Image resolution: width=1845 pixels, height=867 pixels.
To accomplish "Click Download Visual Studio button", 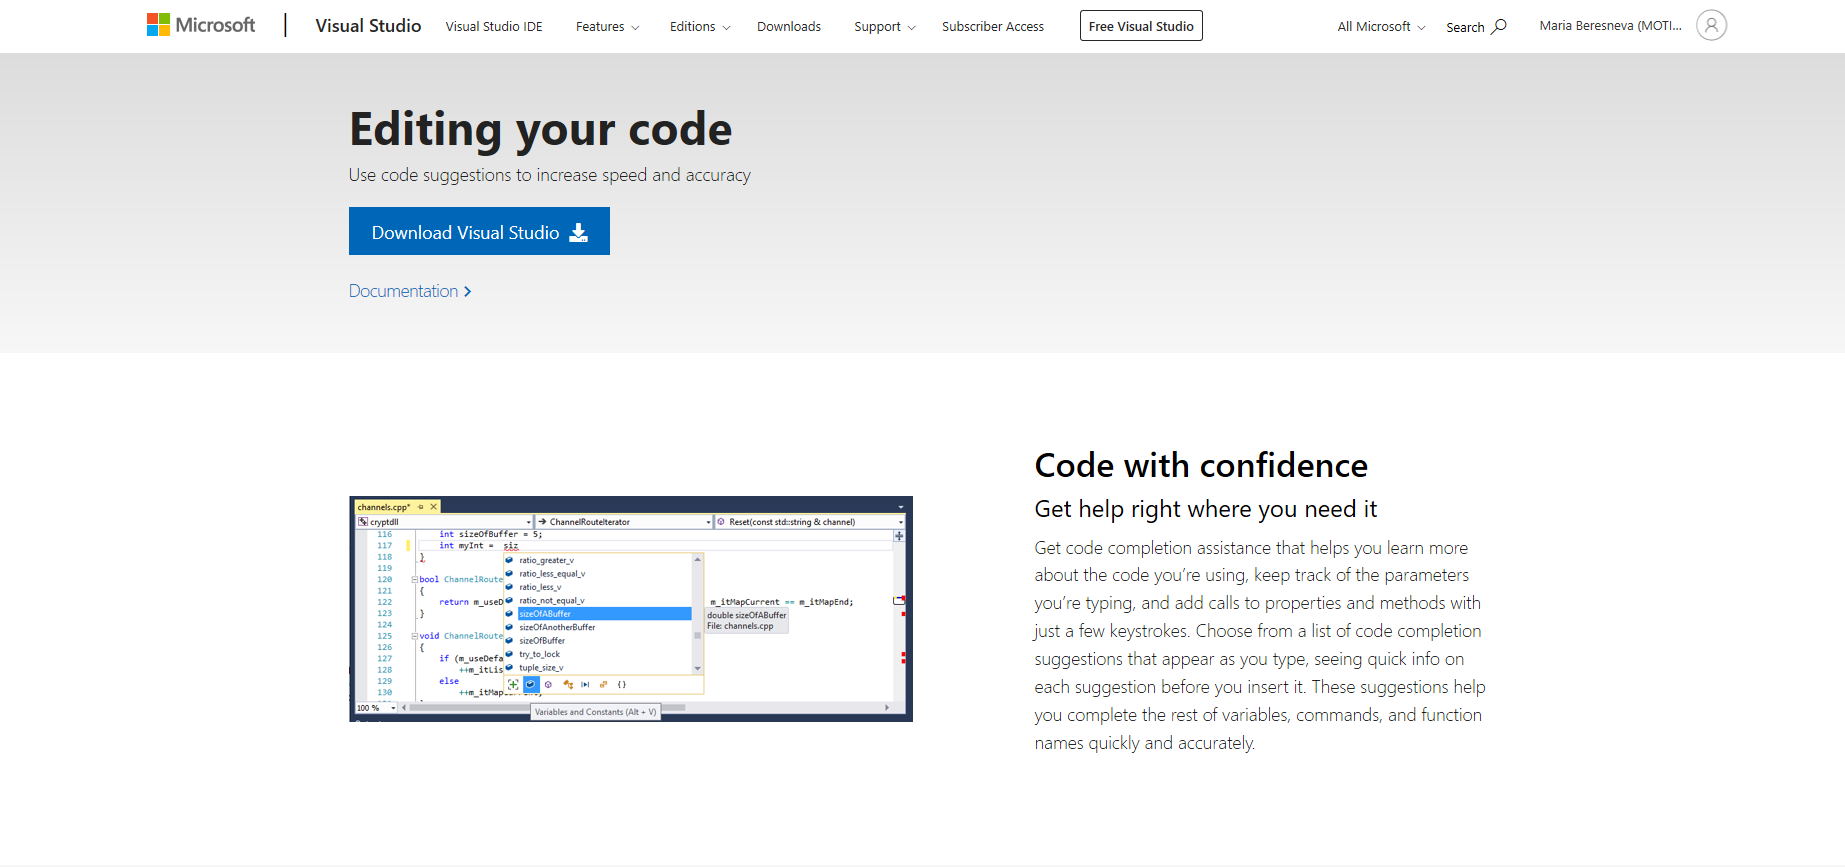I will click(x=479, y=231).
